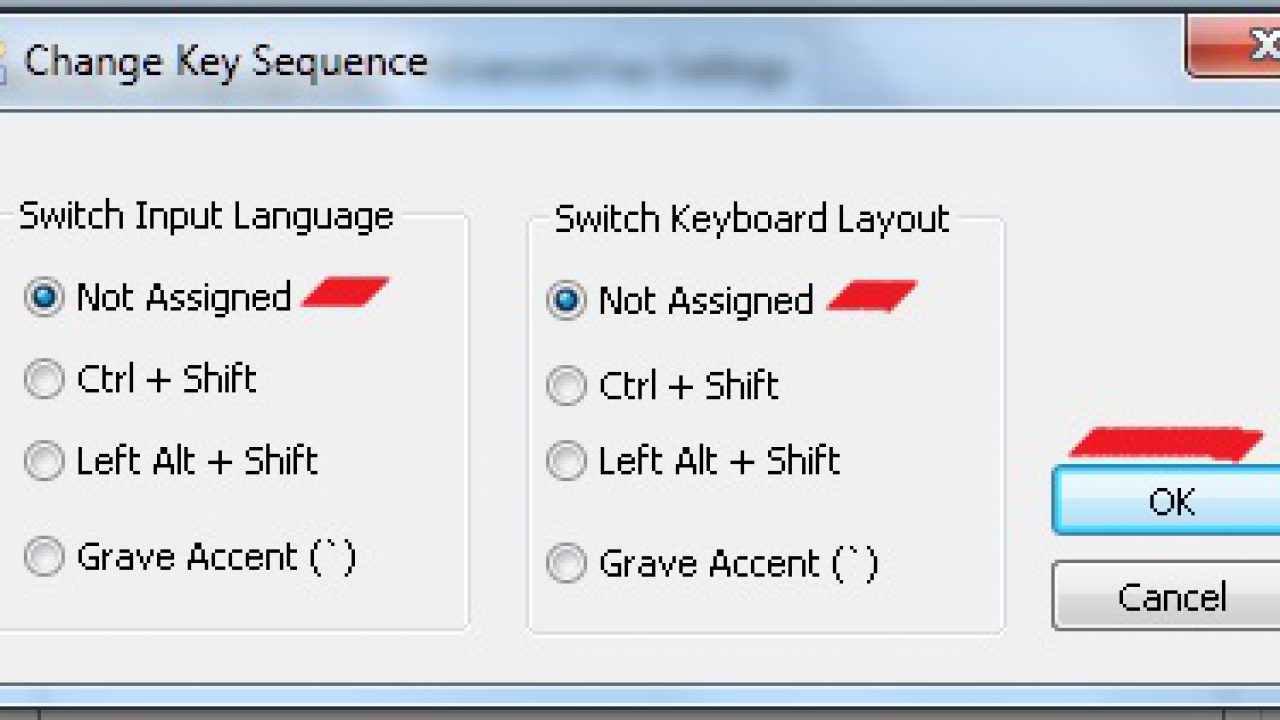
Task: Click the red arrow above the OK button
Action: [1165, 444]
